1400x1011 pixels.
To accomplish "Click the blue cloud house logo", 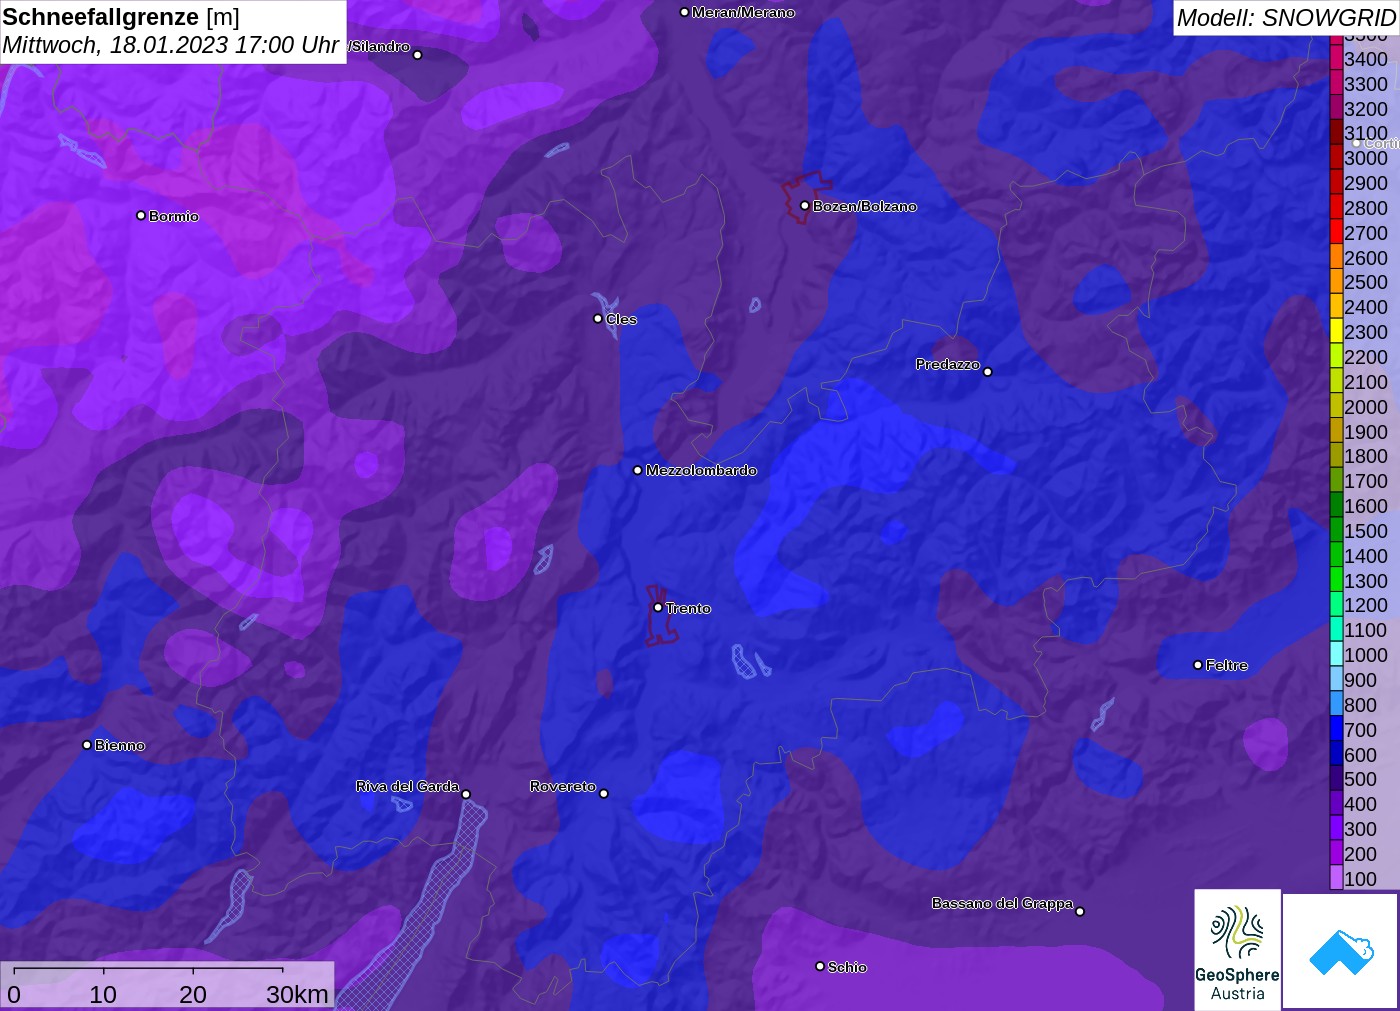I will (x=1341, y=951).
